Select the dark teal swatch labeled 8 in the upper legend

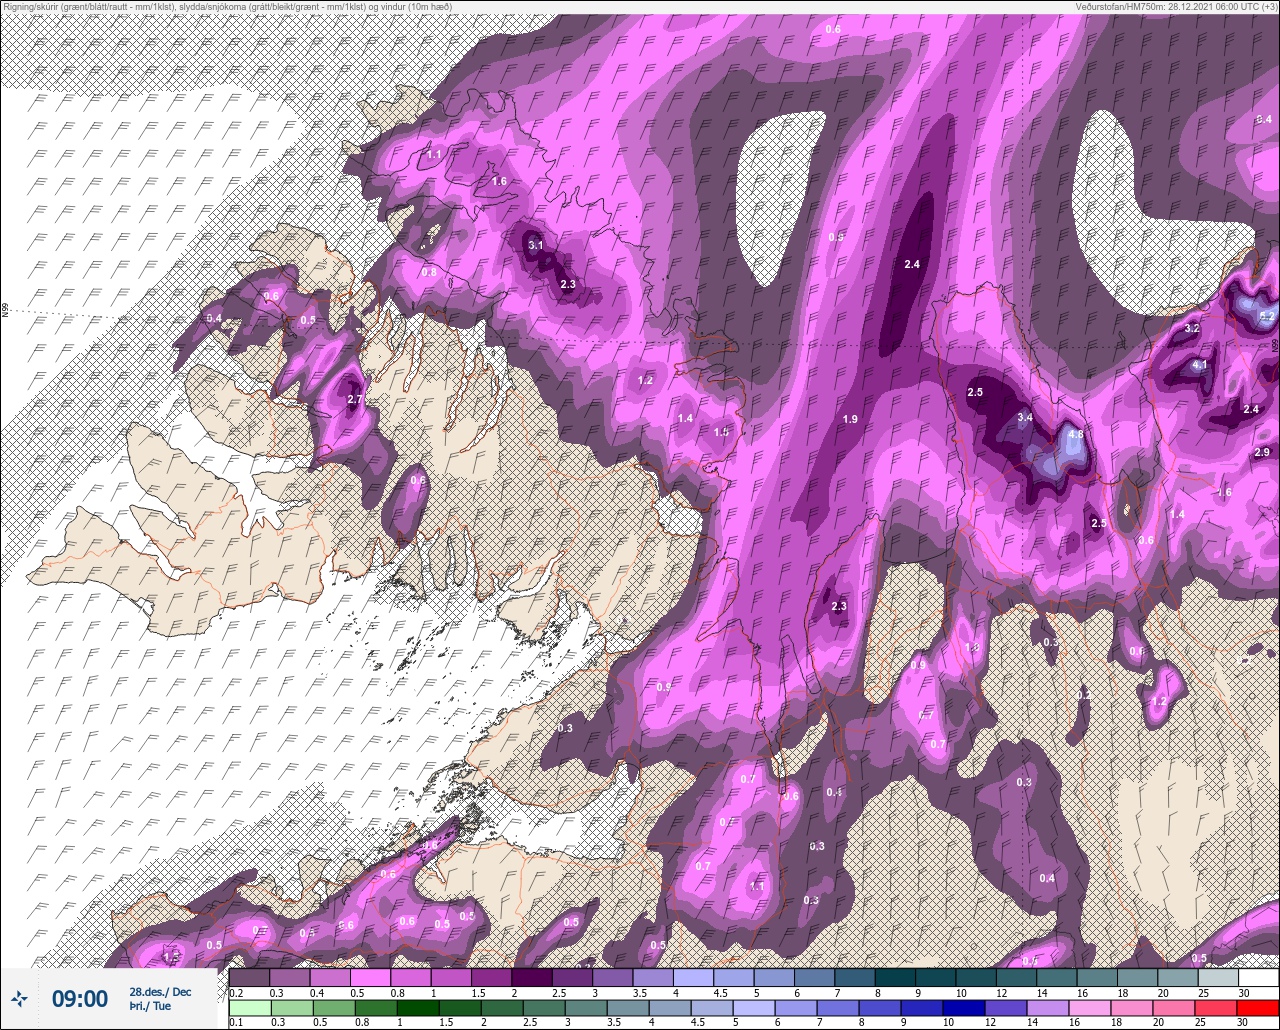point(895,977)
